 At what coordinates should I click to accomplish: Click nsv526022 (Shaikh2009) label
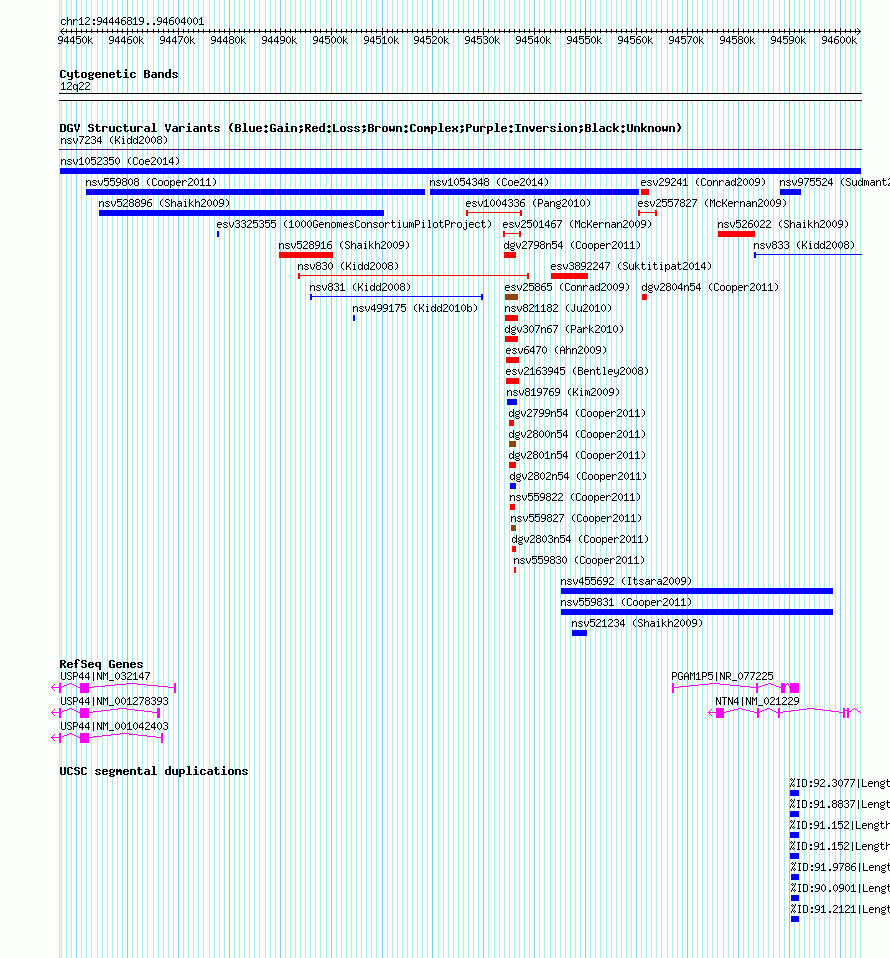point(783,224)
